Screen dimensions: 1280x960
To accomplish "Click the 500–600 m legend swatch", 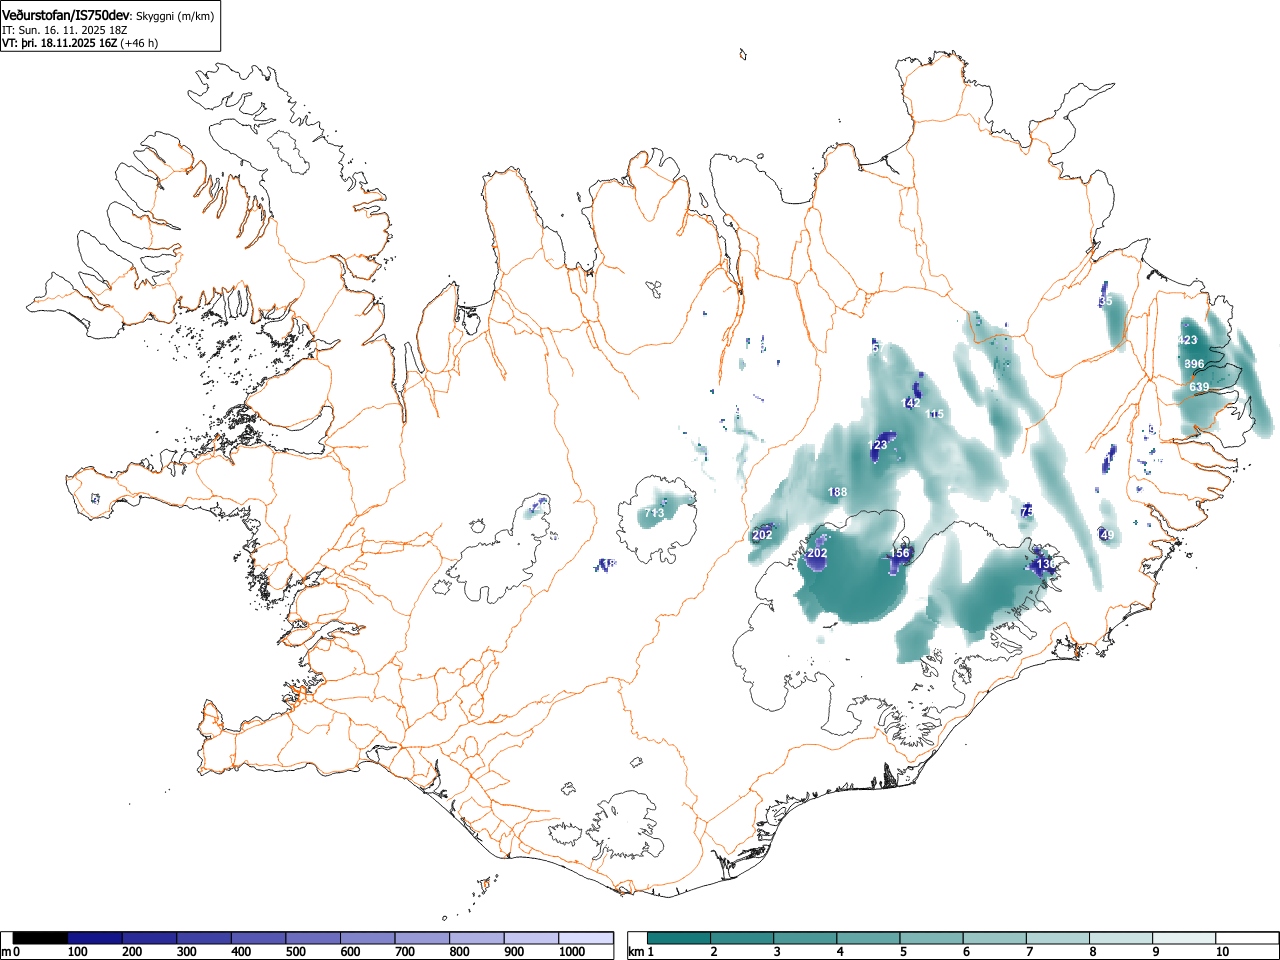I will click(313, 938).
